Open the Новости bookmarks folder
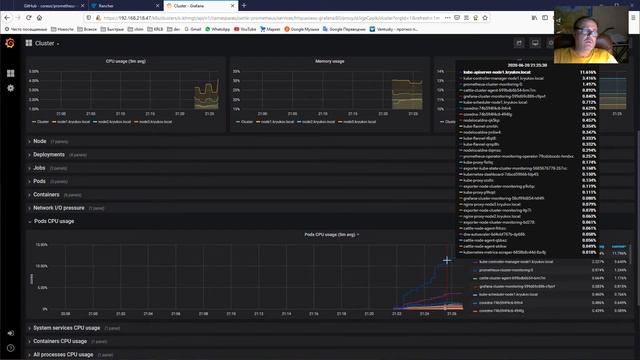 [62, 29]
